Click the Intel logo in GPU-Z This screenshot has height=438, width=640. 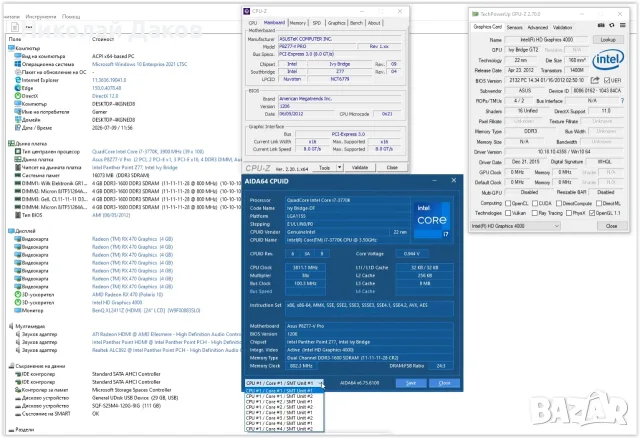pyautogui.click(x=607, y=59)
